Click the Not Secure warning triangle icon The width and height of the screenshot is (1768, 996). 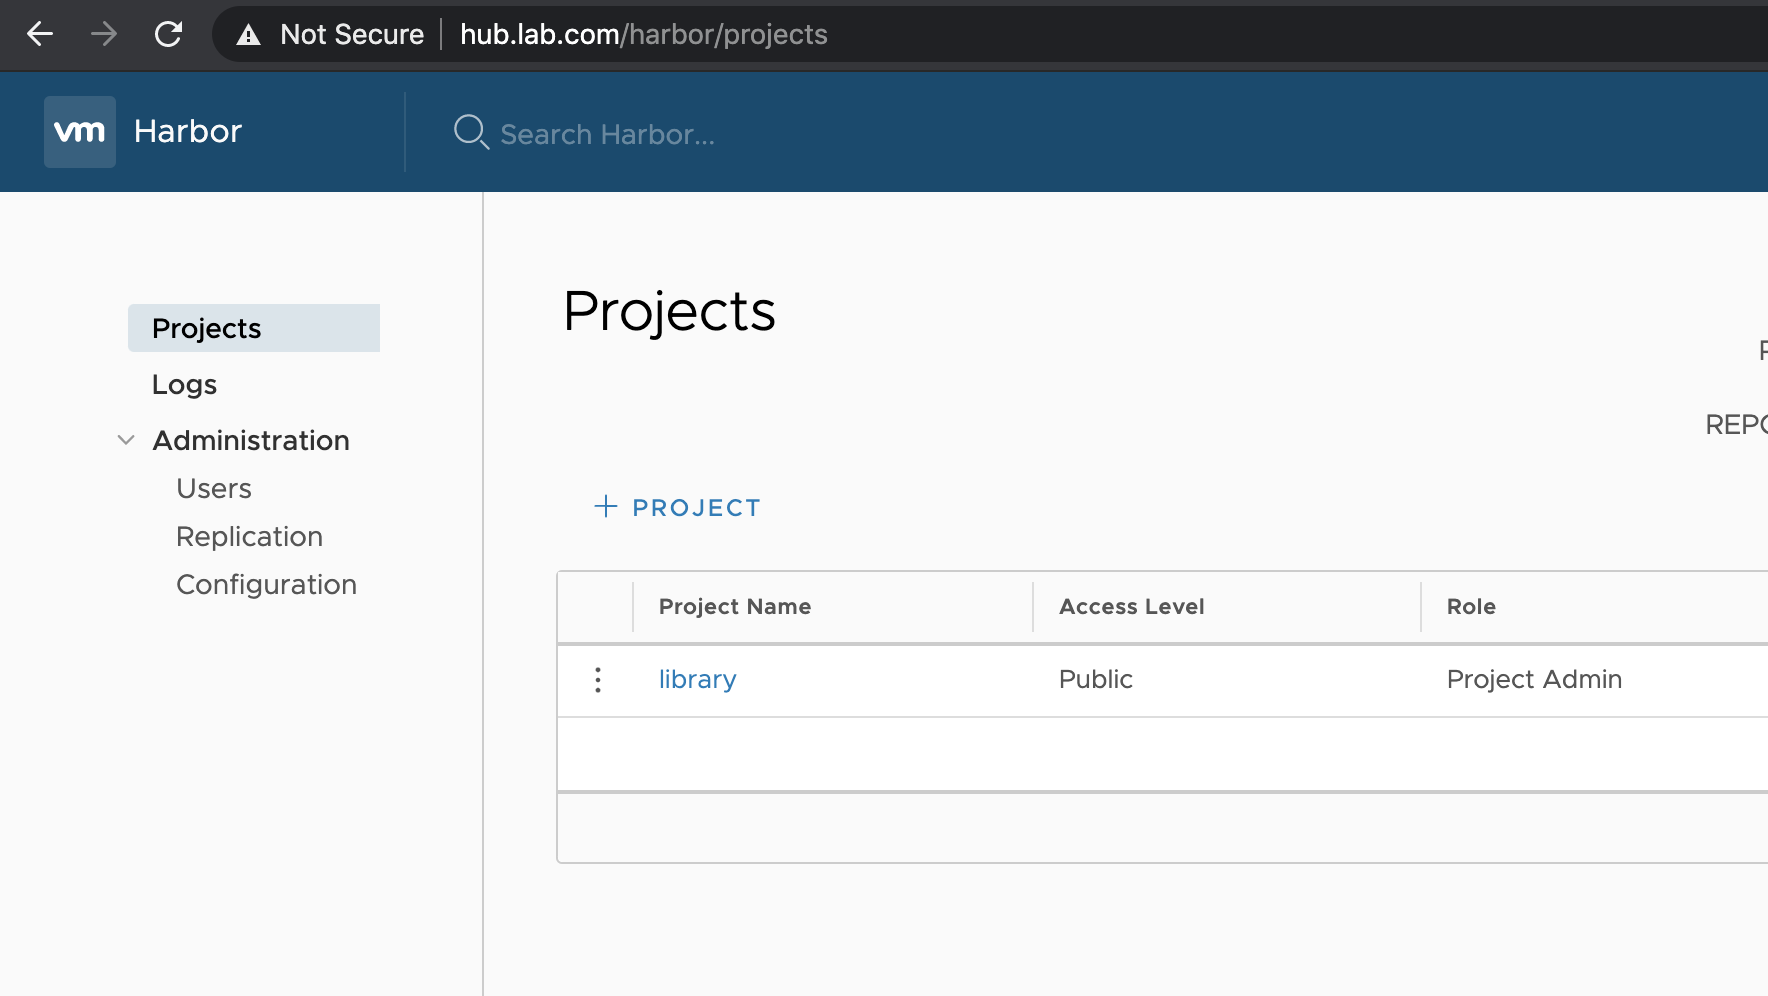248,35
